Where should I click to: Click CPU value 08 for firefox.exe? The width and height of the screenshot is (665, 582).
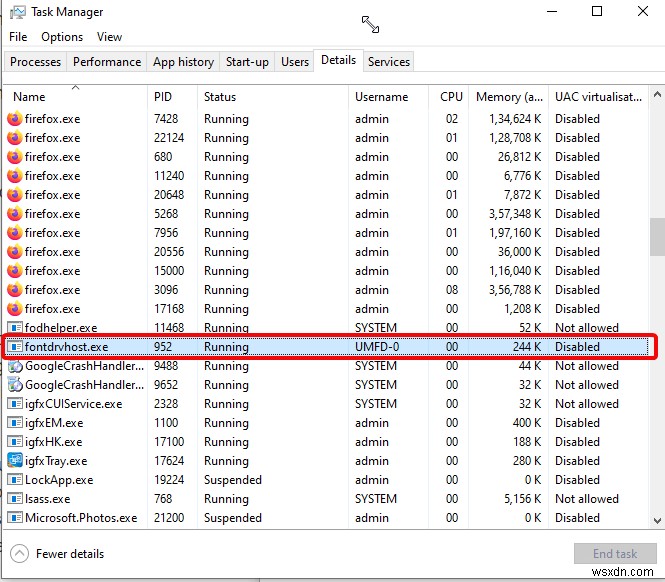[452, 290]
